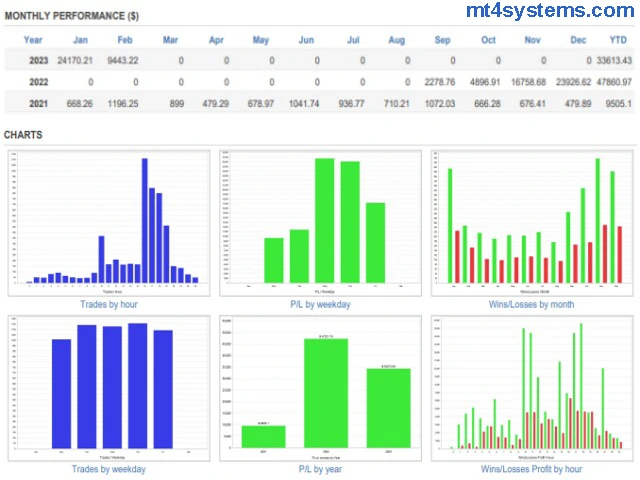Click the Year column header
The image size is (640, 480).
tap(33, 40)
